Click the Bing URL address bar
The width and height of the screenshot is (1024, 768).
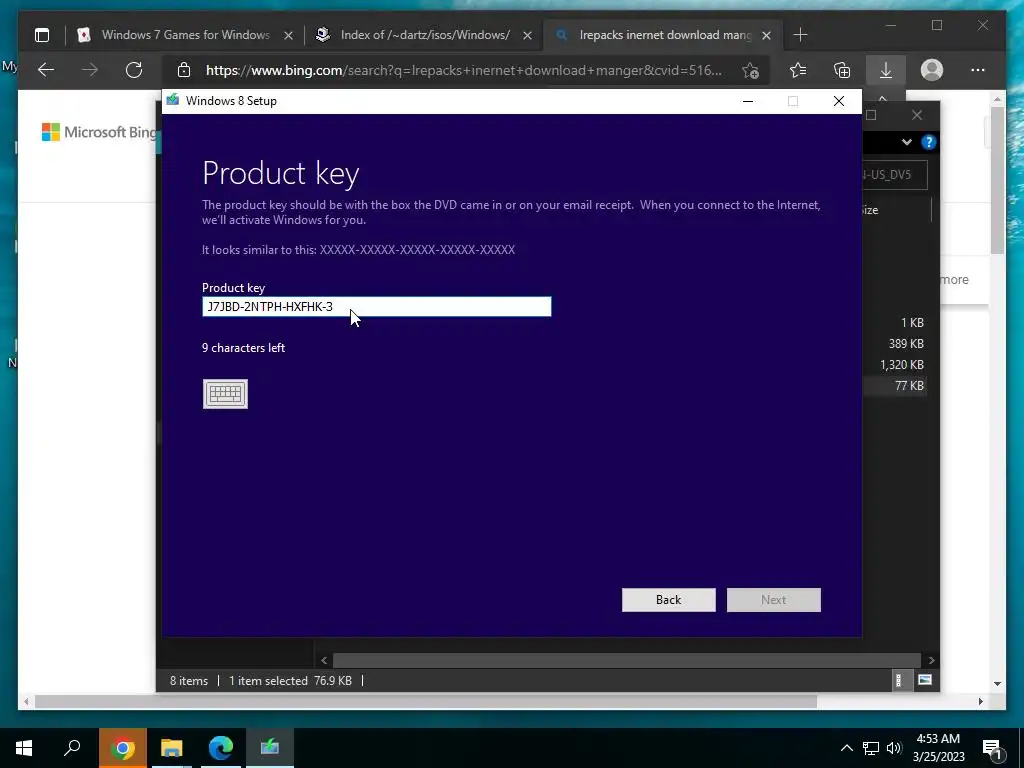click(x=464, y=70)
